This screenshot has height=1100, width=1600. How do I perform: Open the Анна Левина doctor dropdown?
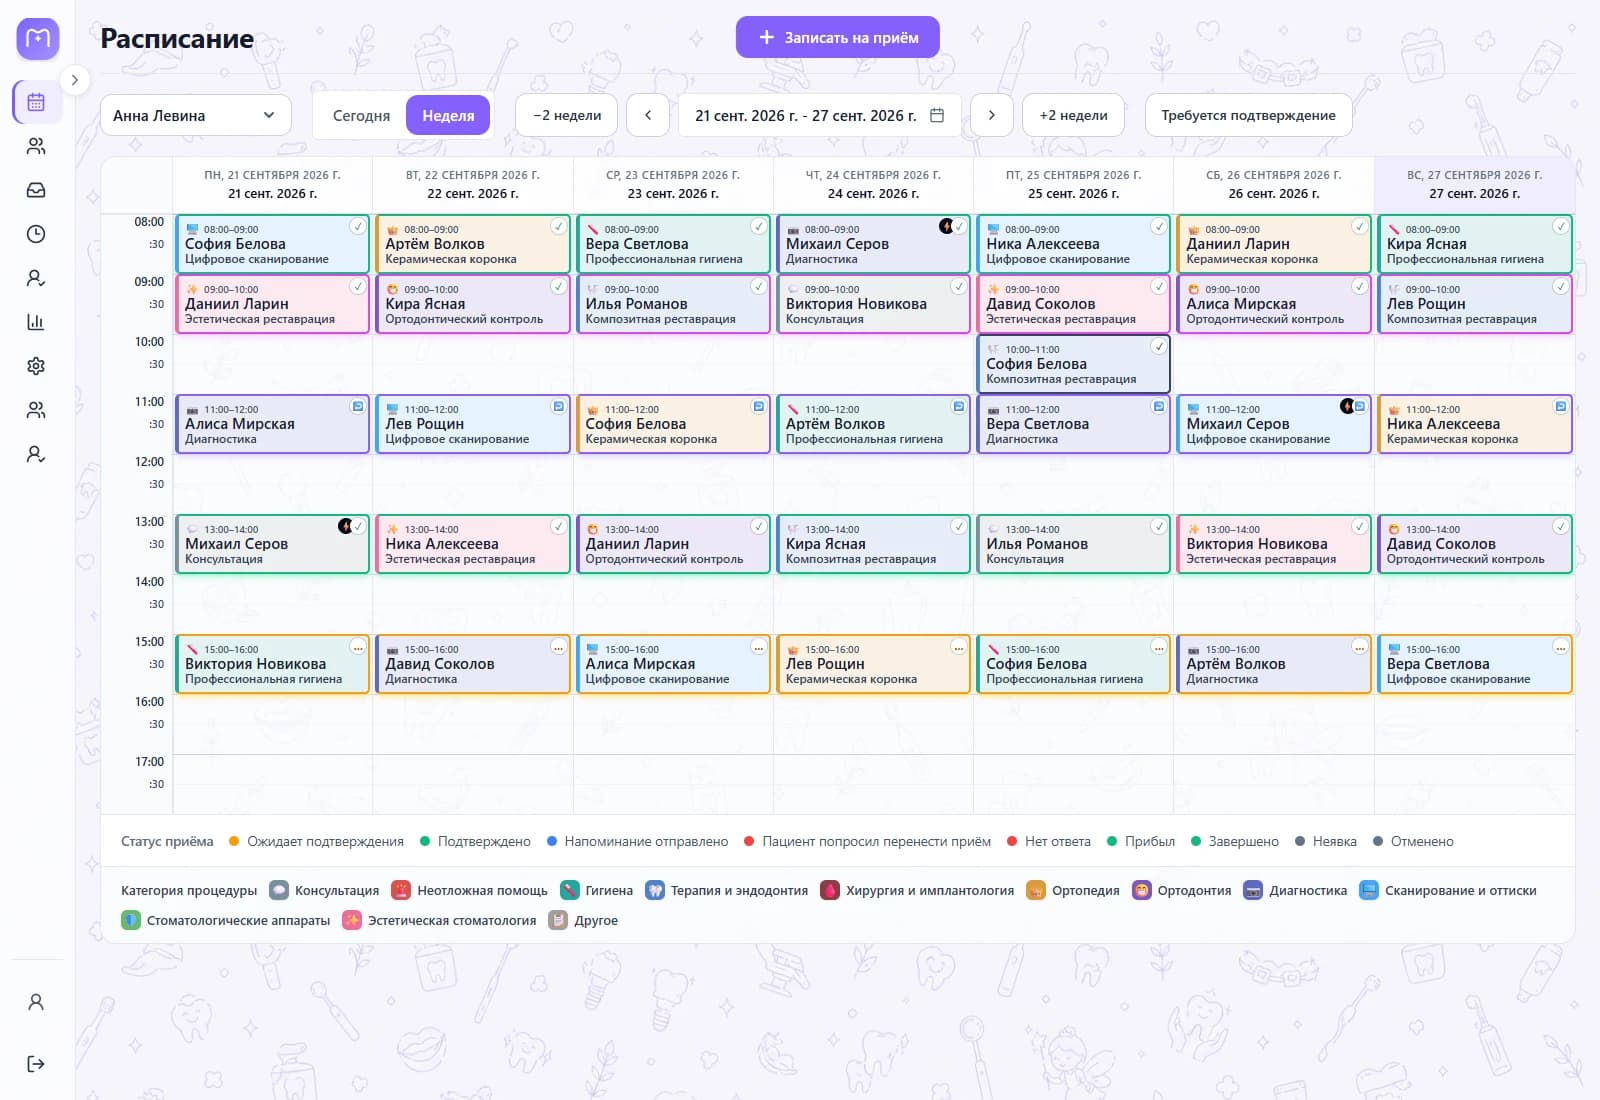[196, 115]
